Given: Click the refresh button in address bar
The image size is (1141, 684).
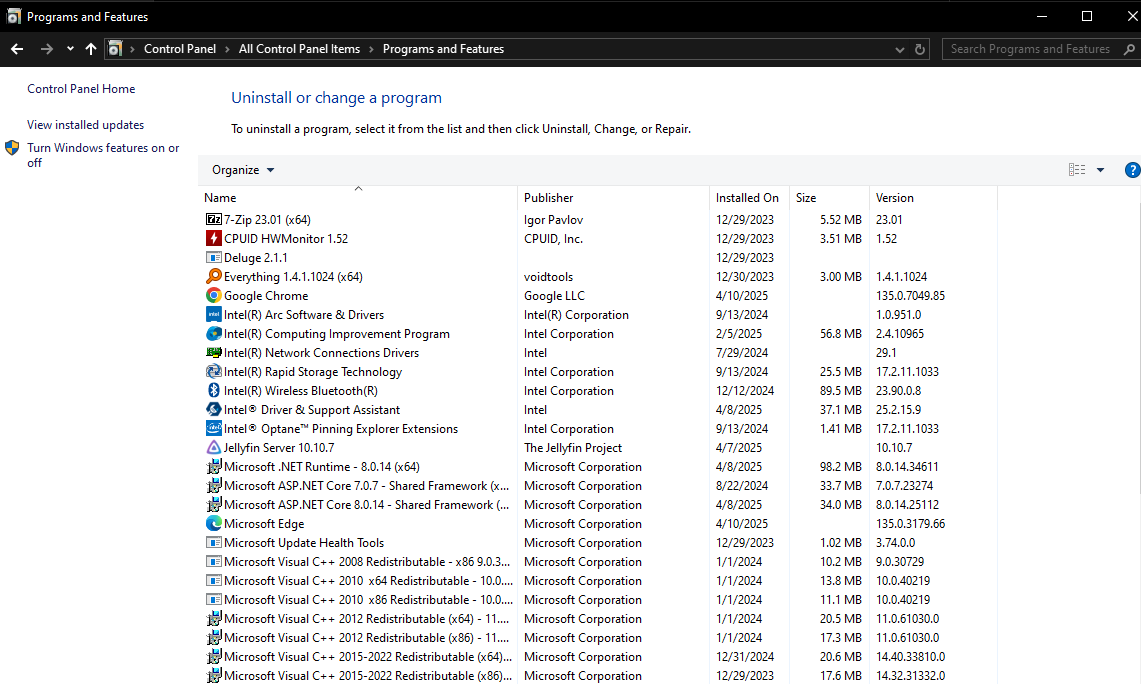Looking at the screenshot, I should coord(921,49).
